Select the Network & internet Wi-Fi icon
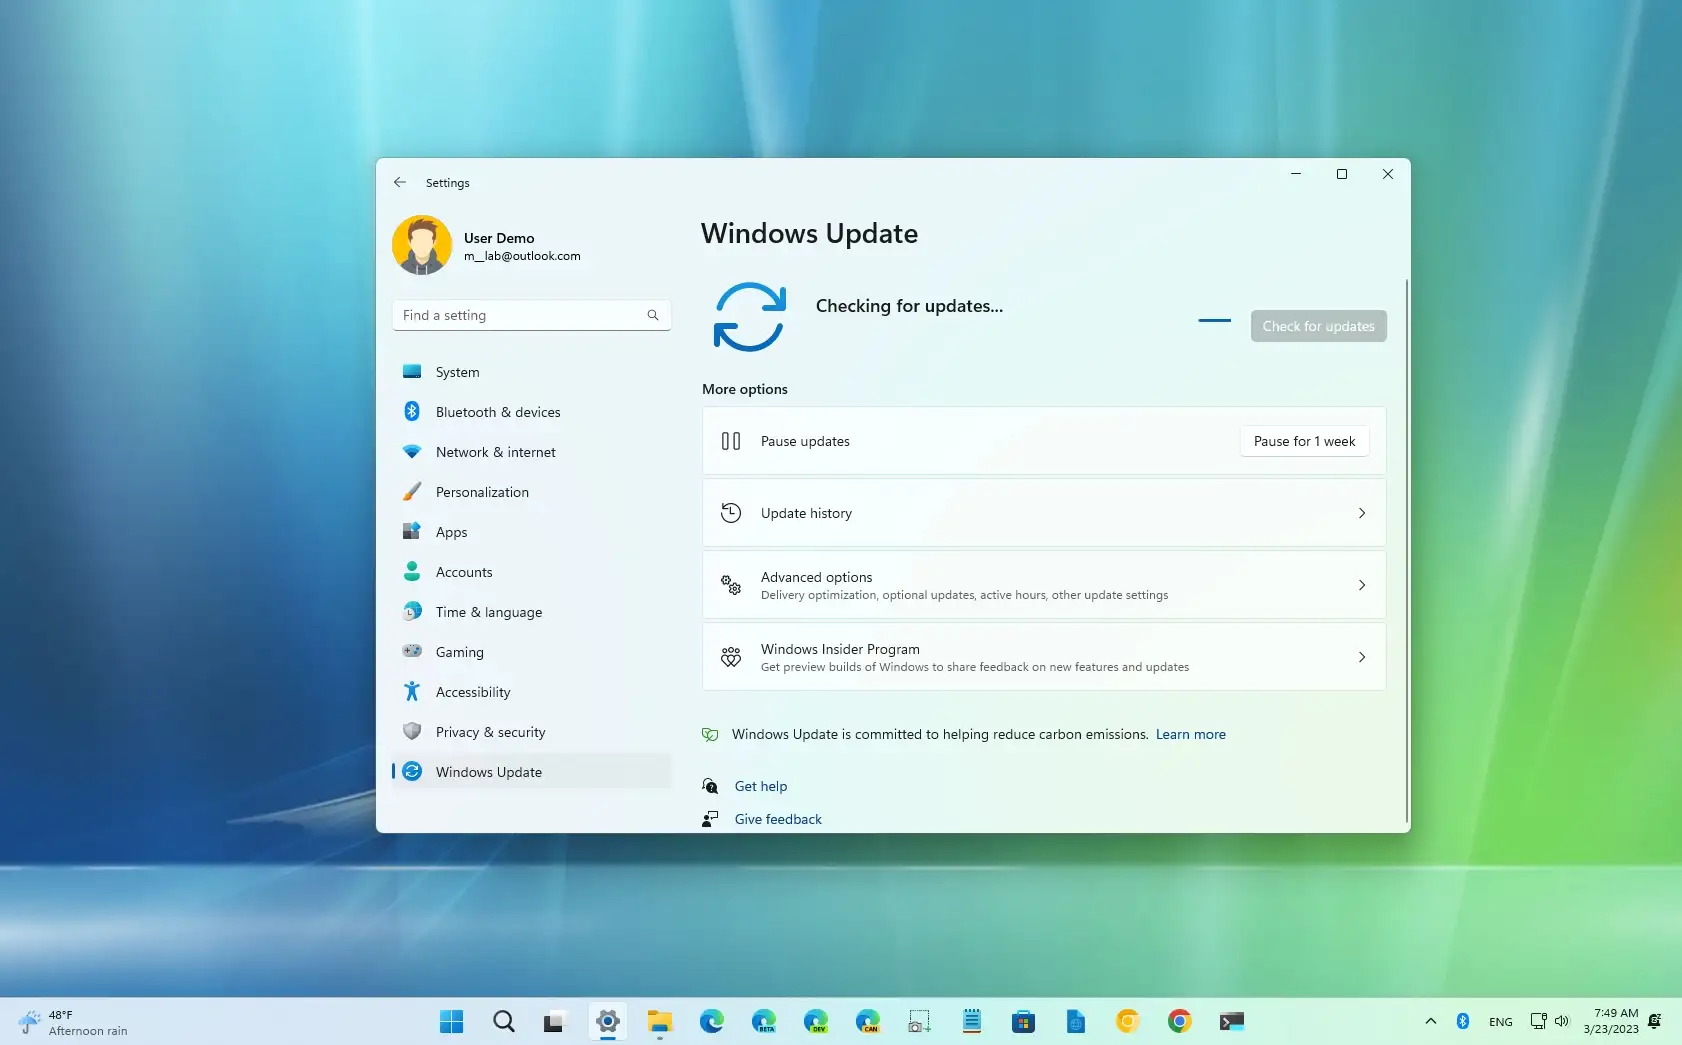1682x1045 pixels. pos(412,452)
